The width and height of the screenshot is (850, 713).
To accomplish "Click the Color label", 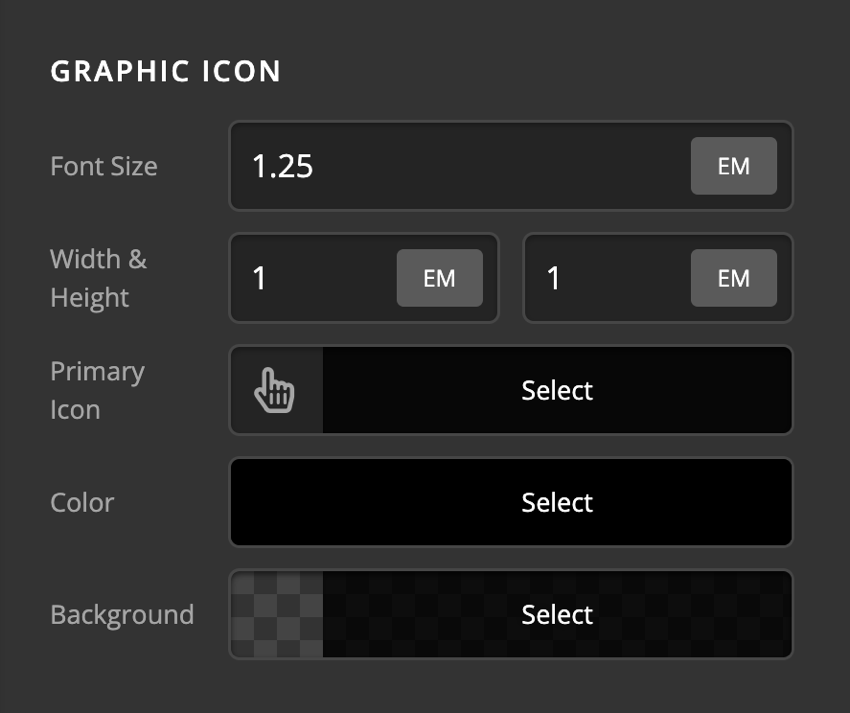I will point(82,502).
